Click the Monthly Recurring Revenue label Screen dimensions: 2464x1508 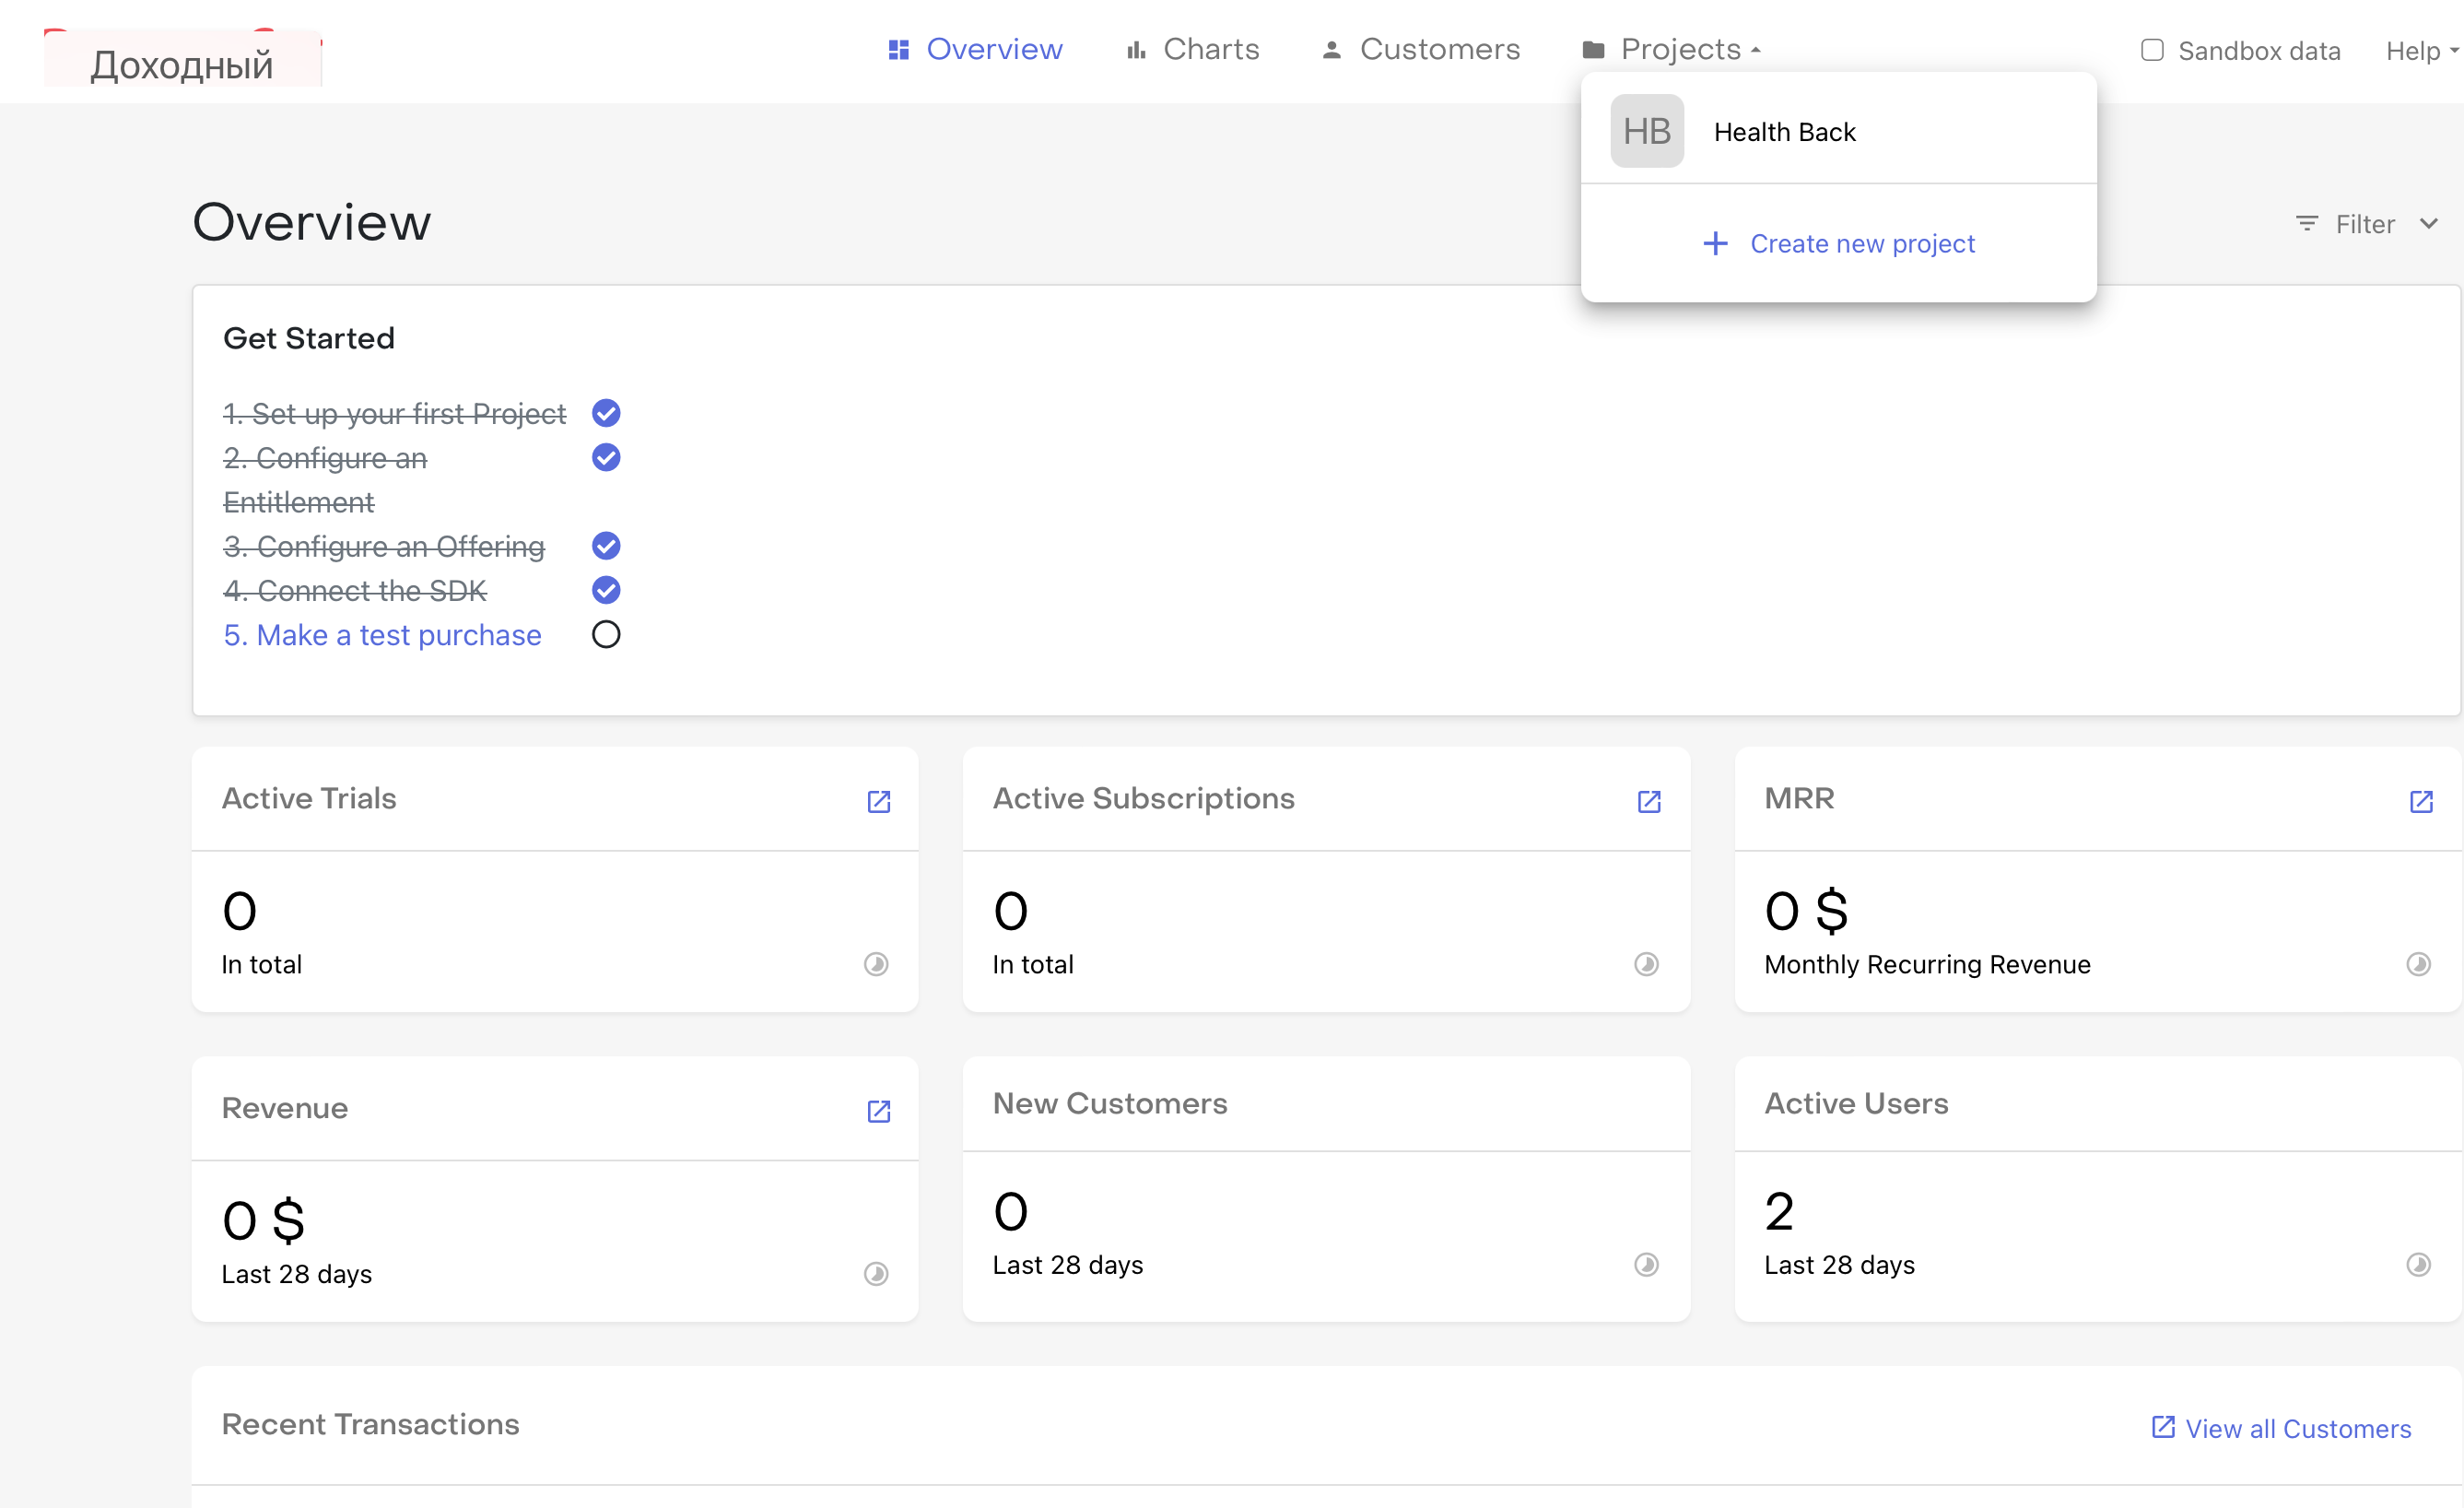point(1927,964)
